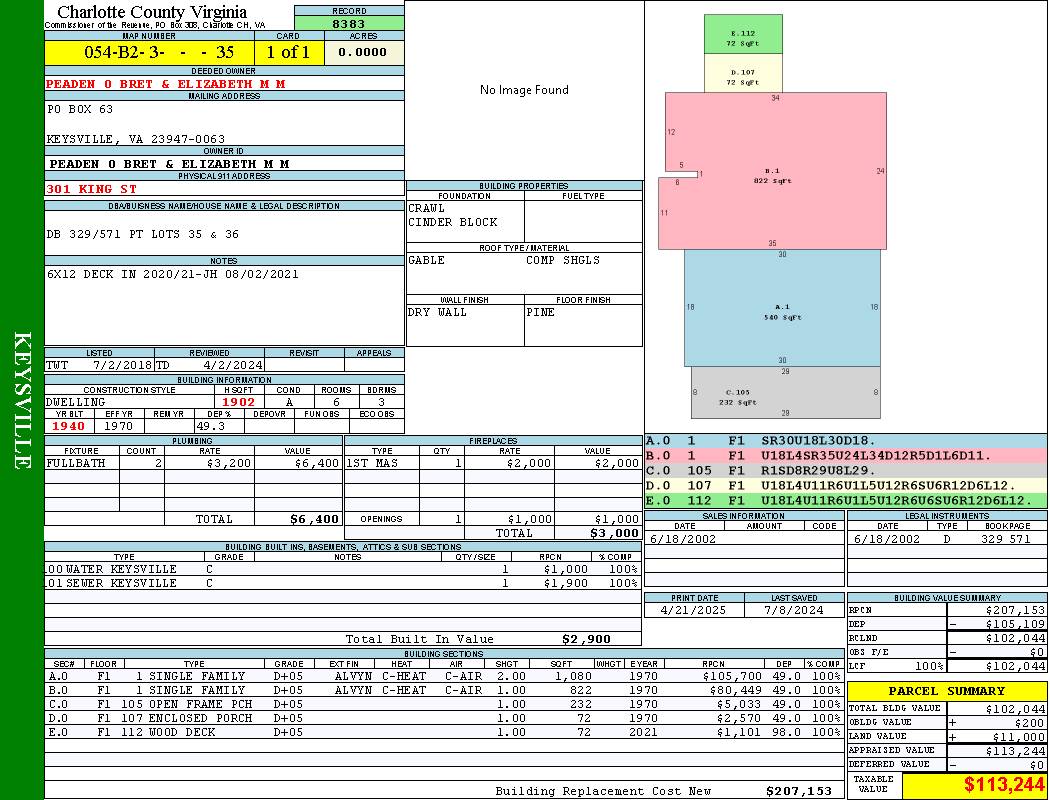The width and height of the screenshot is (1050, 800).
Task: Click the green E.112 deck sketch section
Action: (x=743, y=34)
